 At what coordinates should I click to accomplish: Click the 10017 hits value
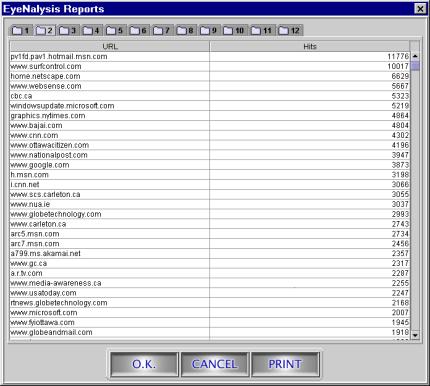pyautogui.click(x=398, y=66)
